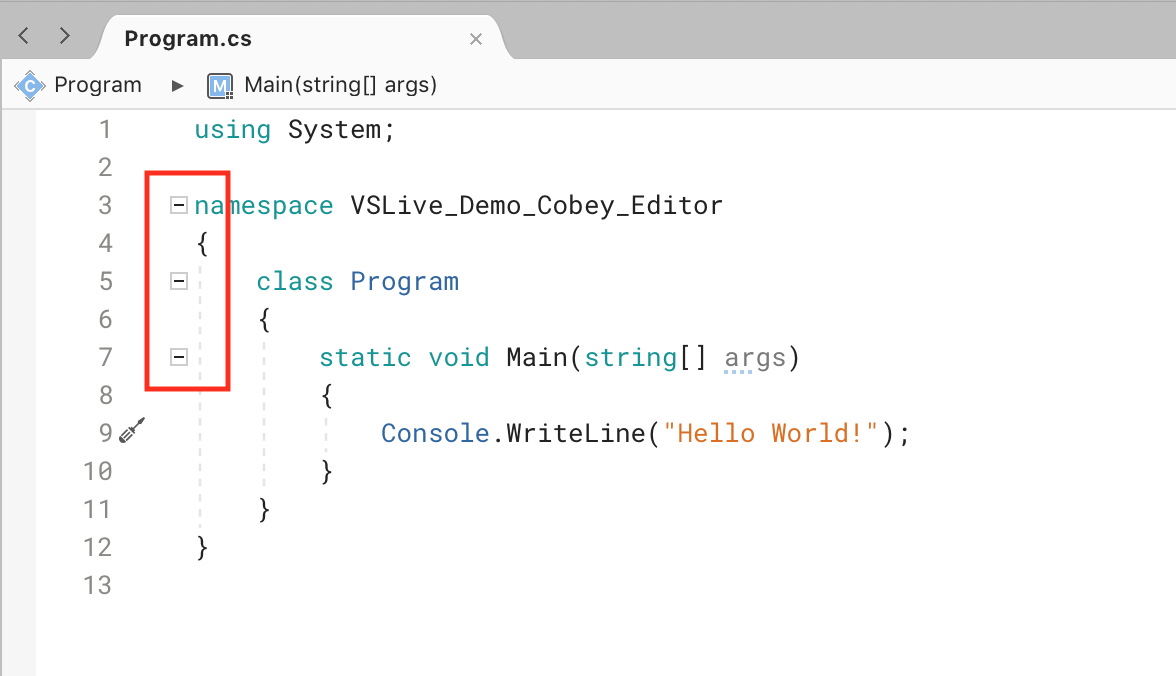Click the 'static' keyword
The width and height of the screenshot is (1176, 676).
point(365,357)
